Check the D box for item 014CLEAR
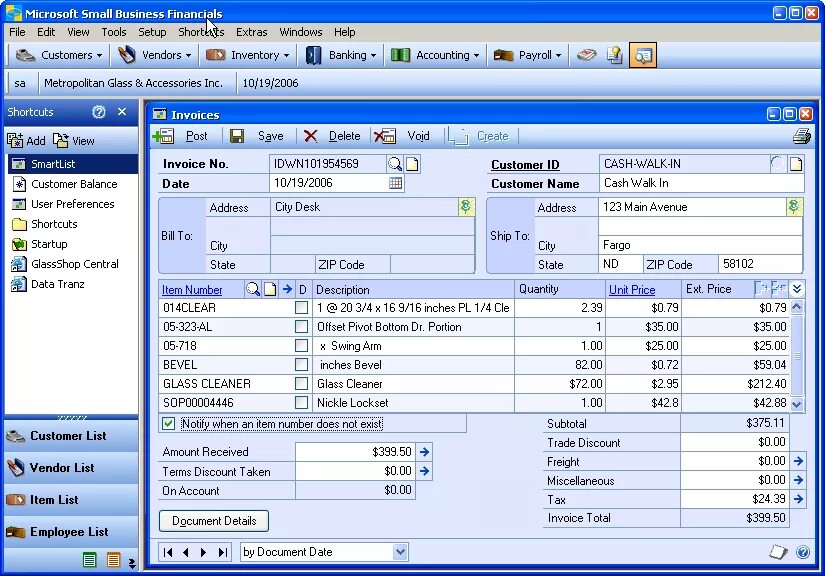This screenshot has height=576, width=825. pyautogui.click(x=301, y=308)
